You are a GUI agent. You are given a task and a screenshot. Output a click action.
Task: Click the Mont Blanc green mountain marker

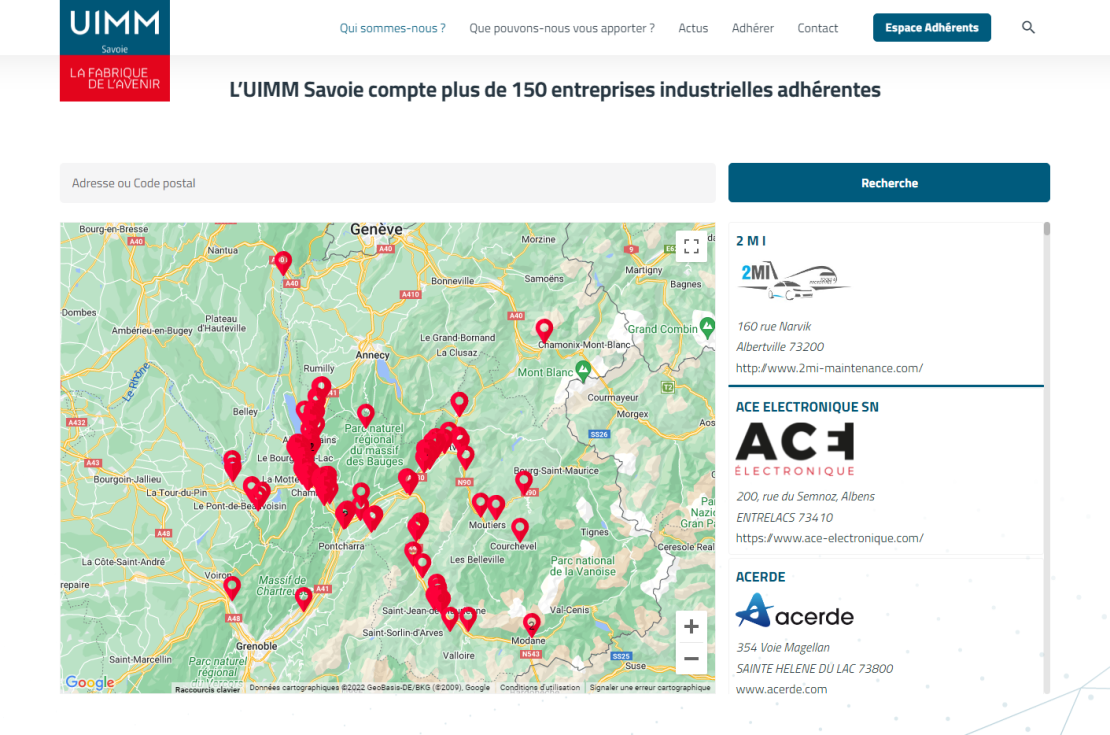click(x=583, y=370)
